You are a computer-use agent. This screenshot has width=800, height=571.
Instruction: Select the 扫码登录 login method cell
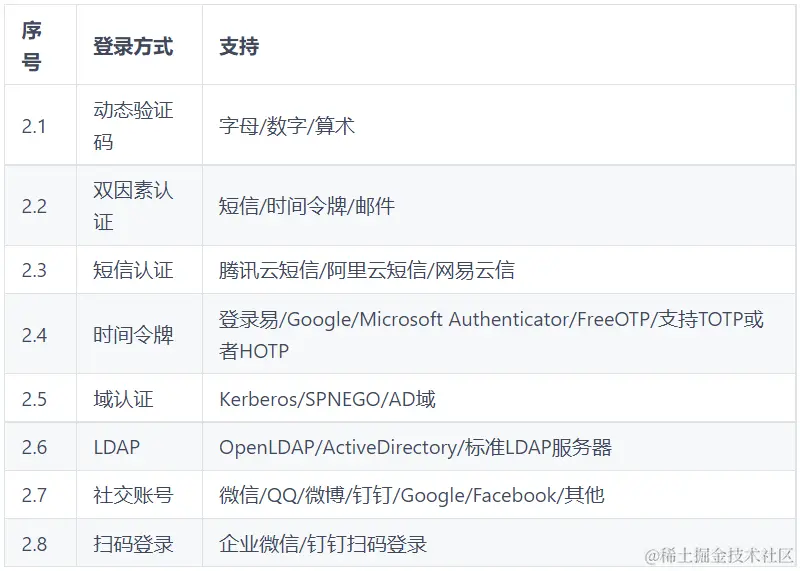click(139, 543)
